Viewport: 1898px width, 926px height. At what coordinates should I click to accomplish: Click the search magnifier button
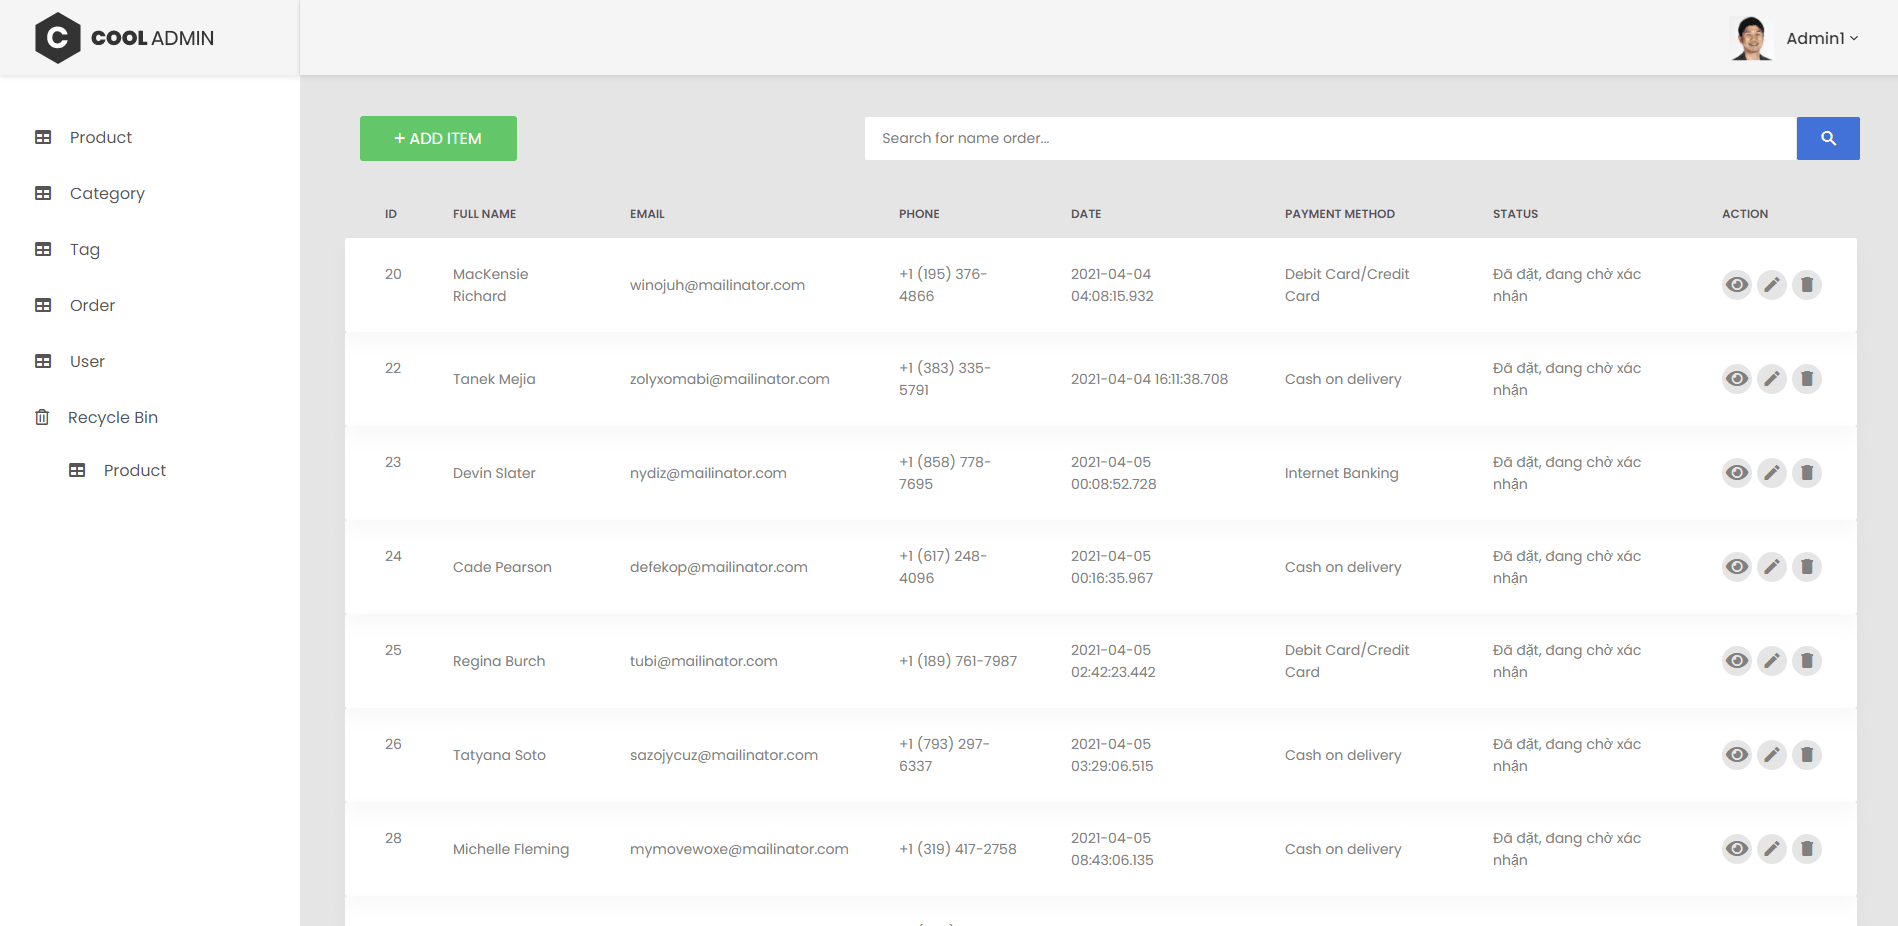click(1828, 138)
